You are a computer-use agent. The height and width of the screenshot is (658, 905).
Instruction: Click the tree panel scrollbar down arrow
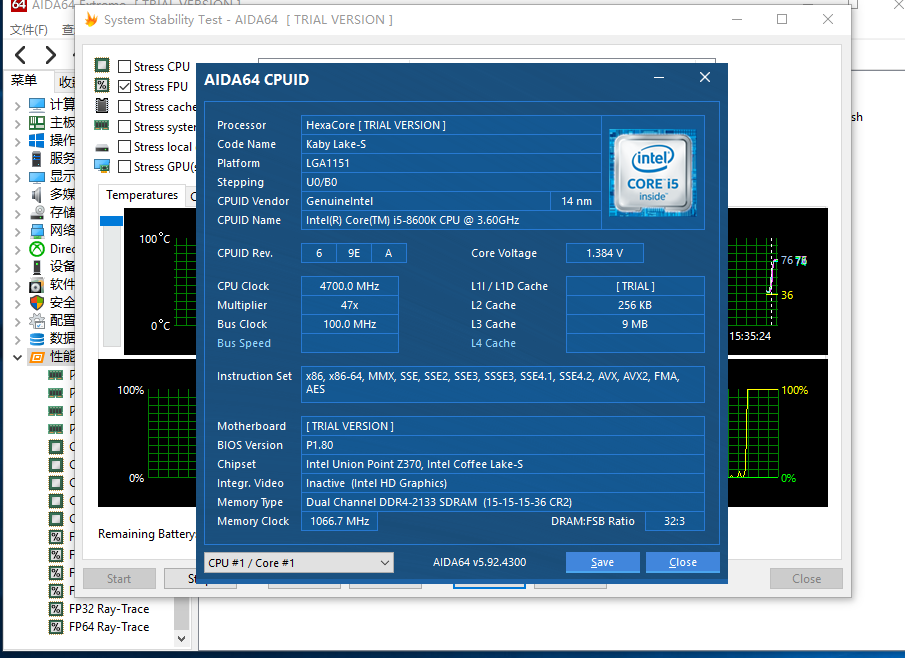pyautogui.click(x=182, y=637)
